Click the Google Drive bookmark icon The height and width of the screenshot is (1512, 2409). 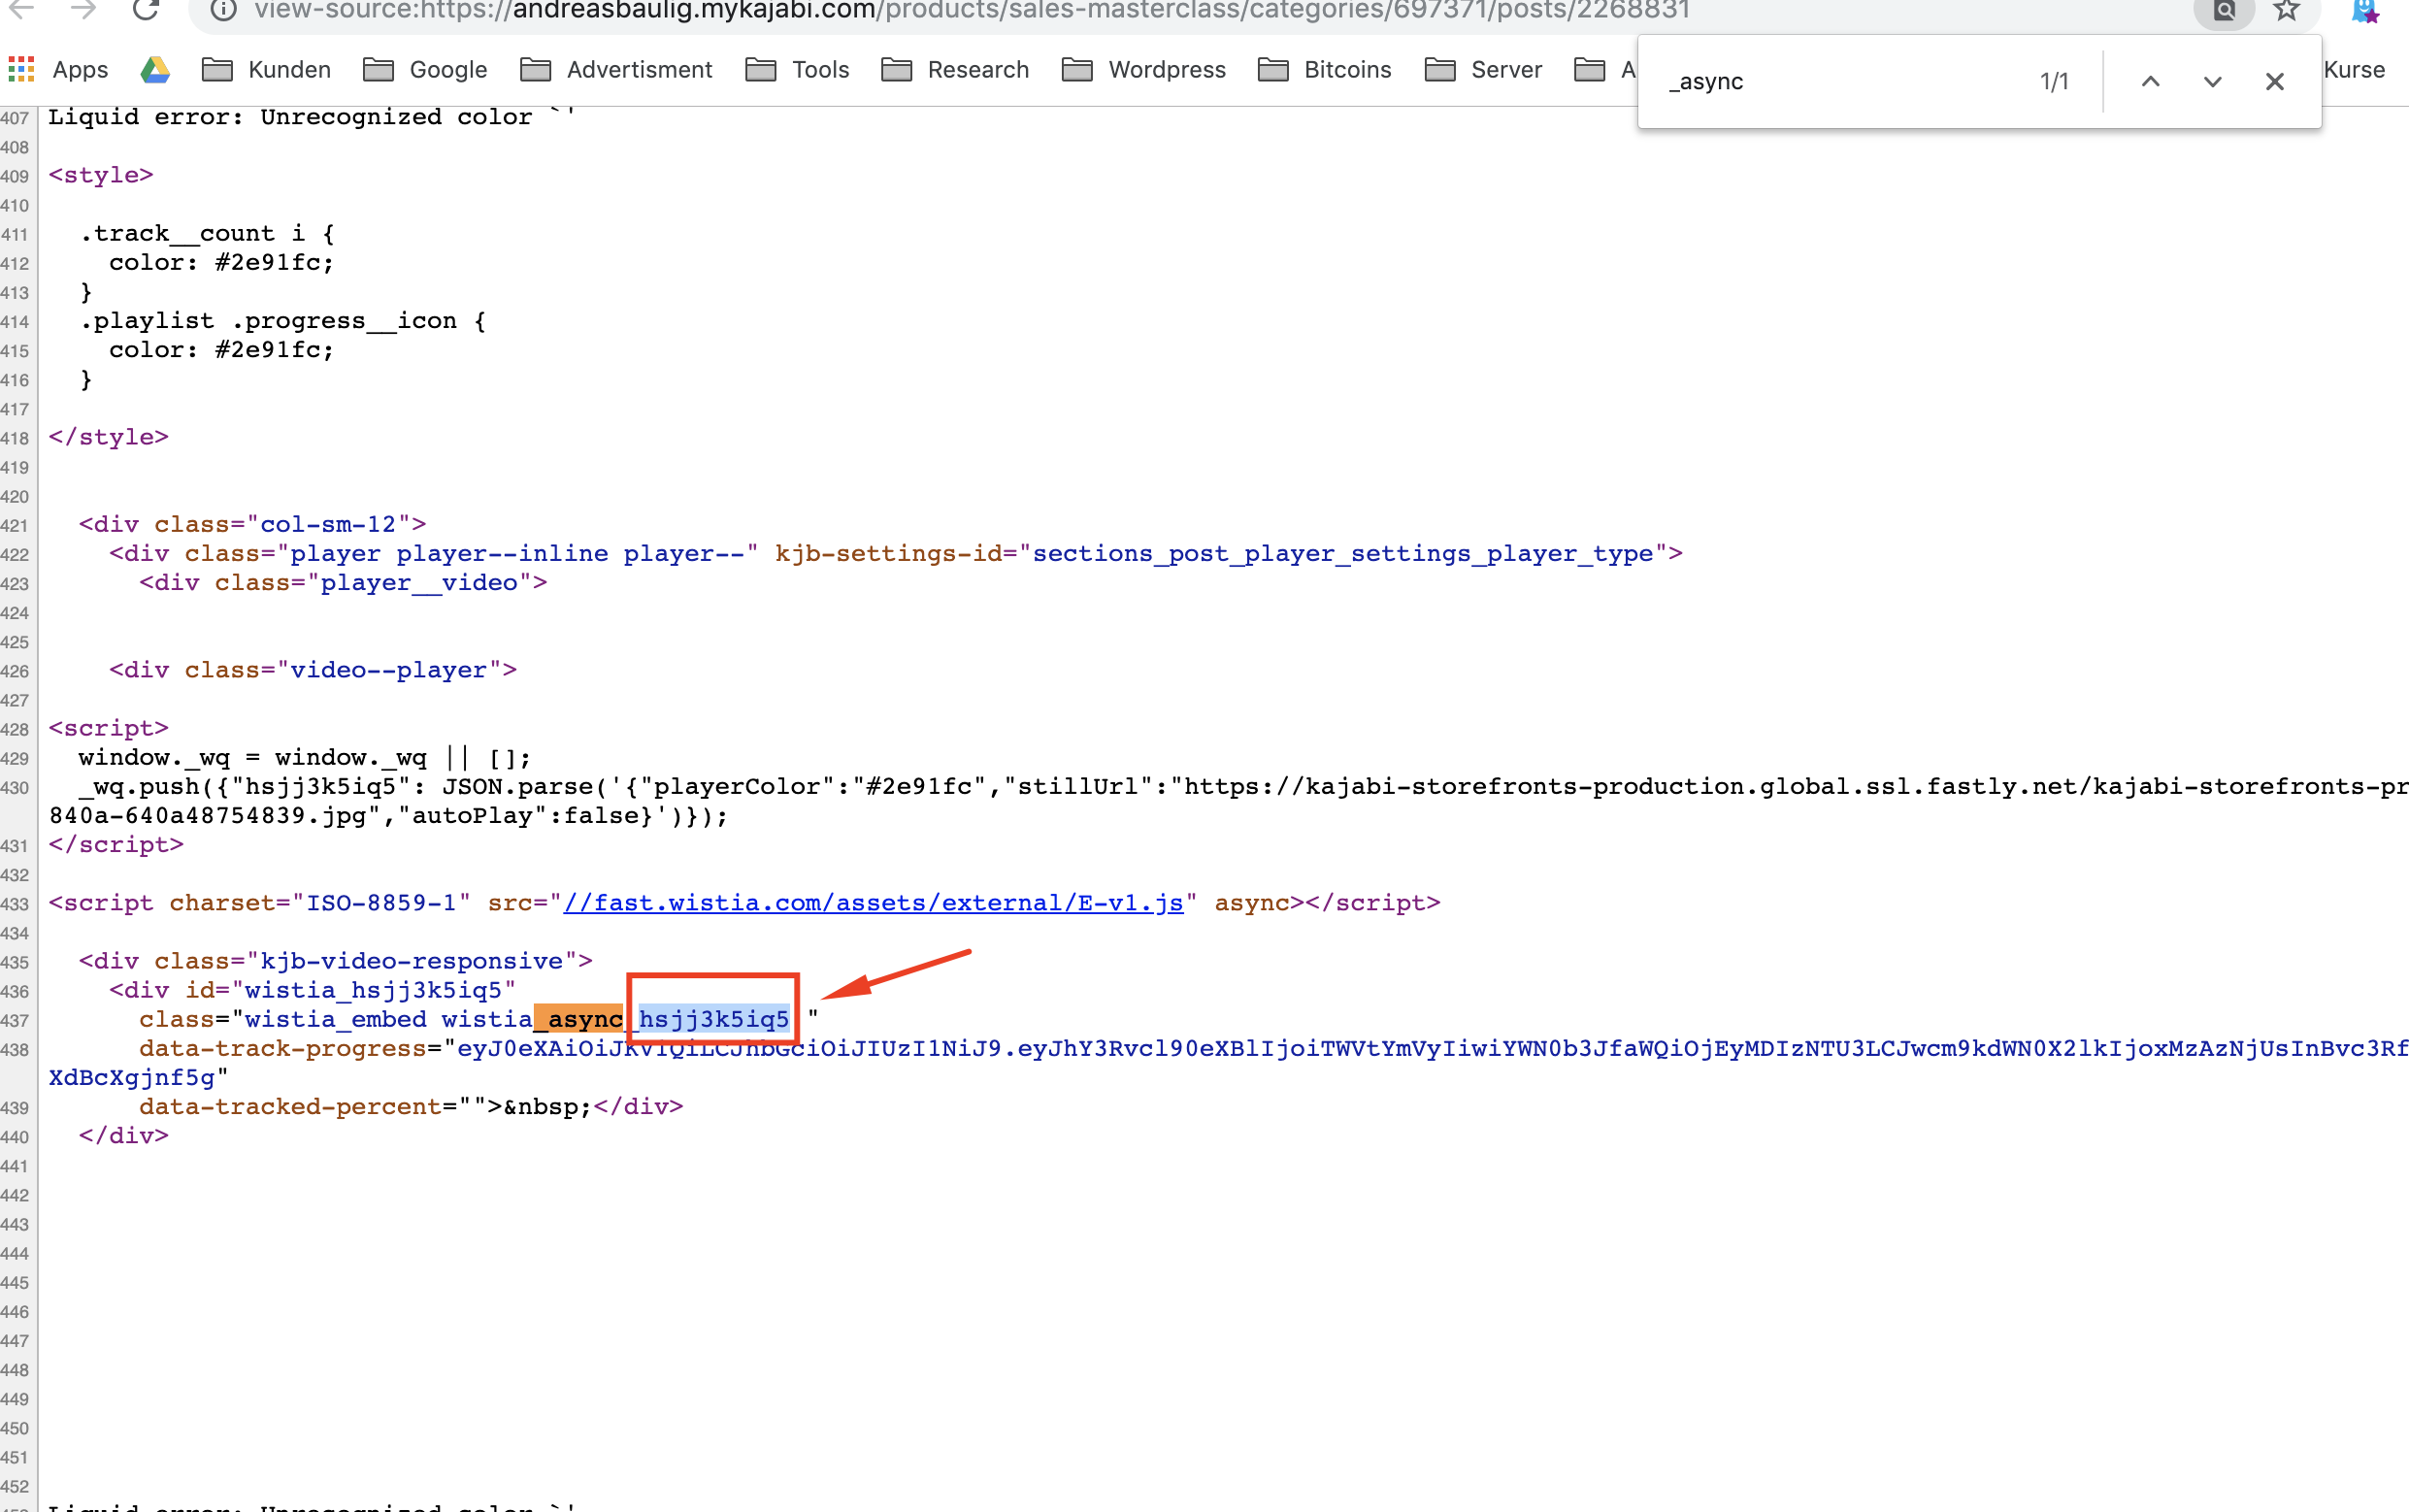(155, 69)
